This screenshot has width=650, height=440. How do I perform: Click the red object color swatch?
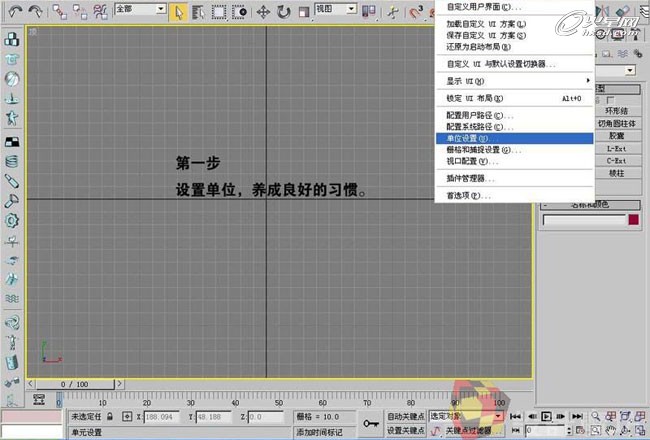click(x=633, y=219)
